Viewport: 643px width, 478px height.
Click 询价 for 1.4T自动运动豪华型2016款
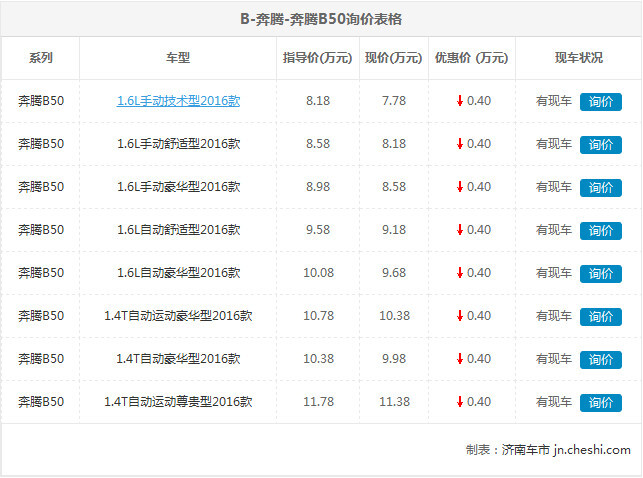click(601, 317)
